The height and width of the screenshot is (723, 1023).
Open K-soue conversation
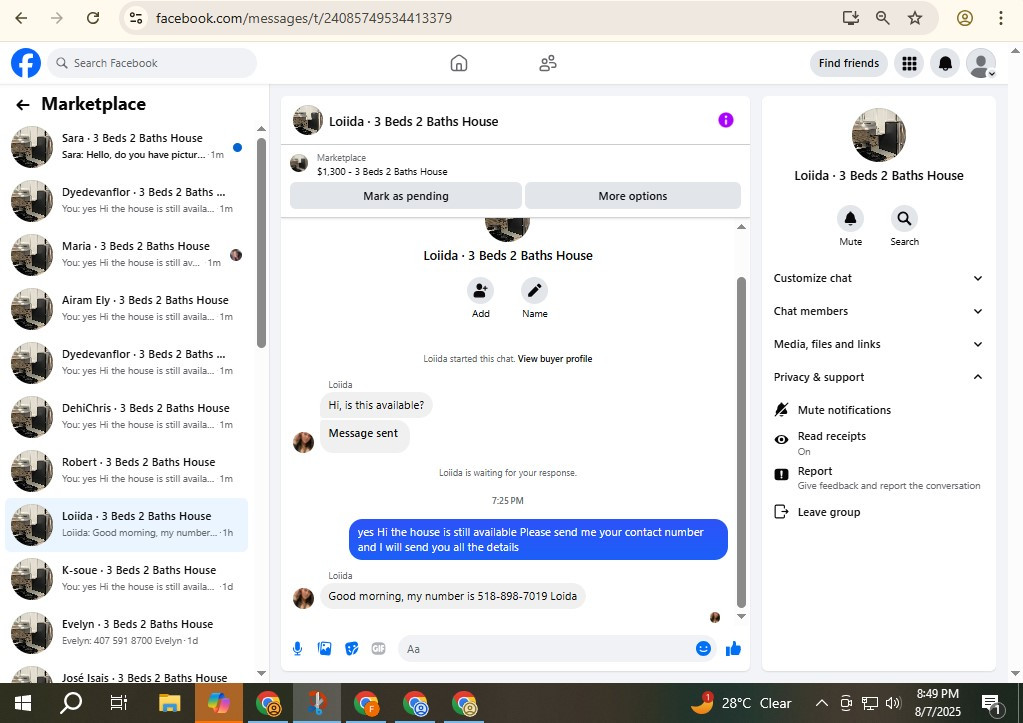(127, 578)
